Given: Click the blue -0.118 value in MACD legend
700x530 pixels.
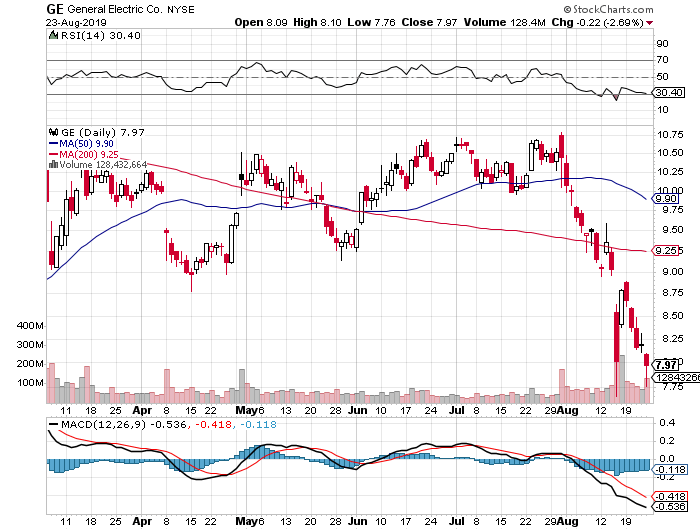Looking at the screenshot, I should click(x=258, y=424).
